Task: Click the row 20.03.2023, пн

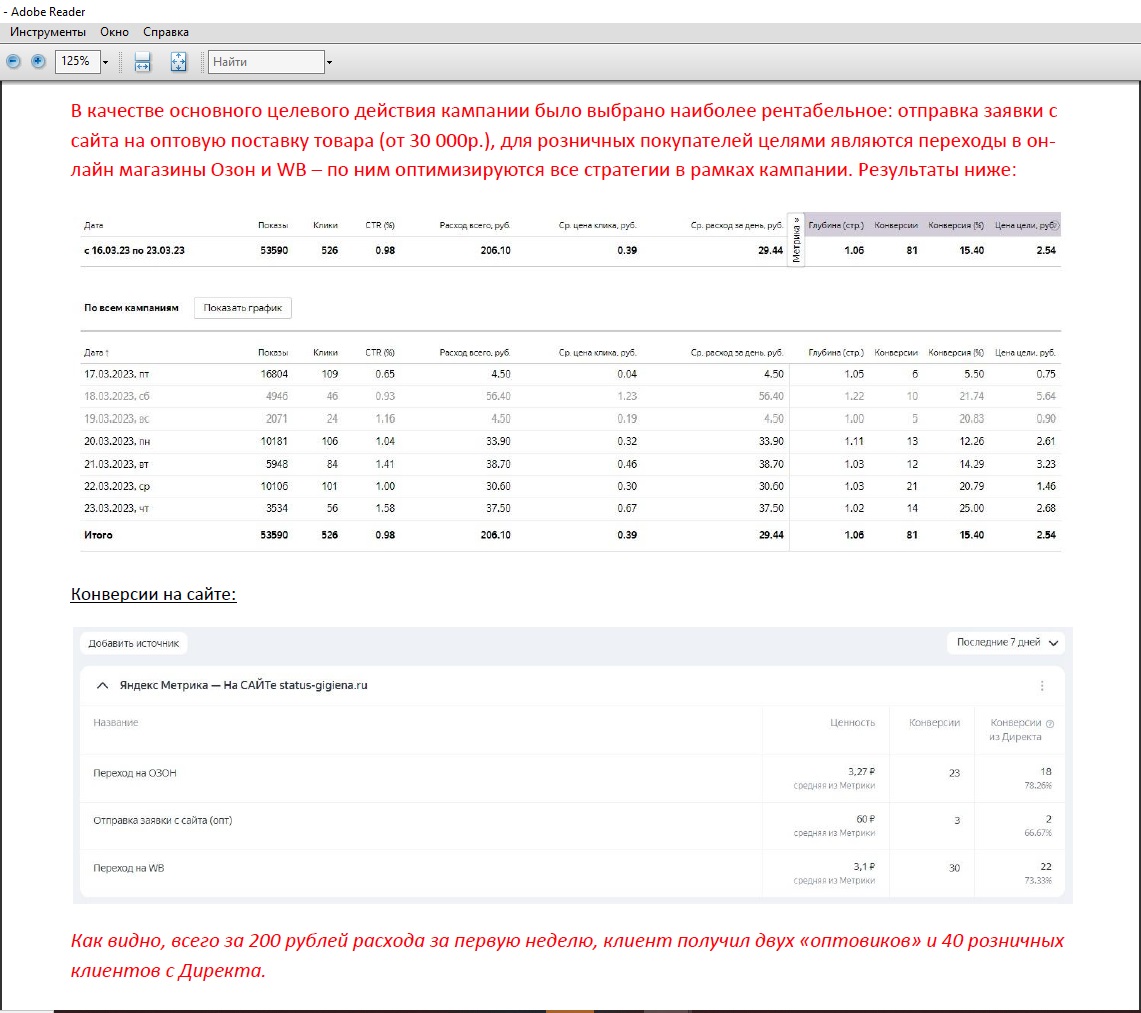Action: (x=570, y=442)
